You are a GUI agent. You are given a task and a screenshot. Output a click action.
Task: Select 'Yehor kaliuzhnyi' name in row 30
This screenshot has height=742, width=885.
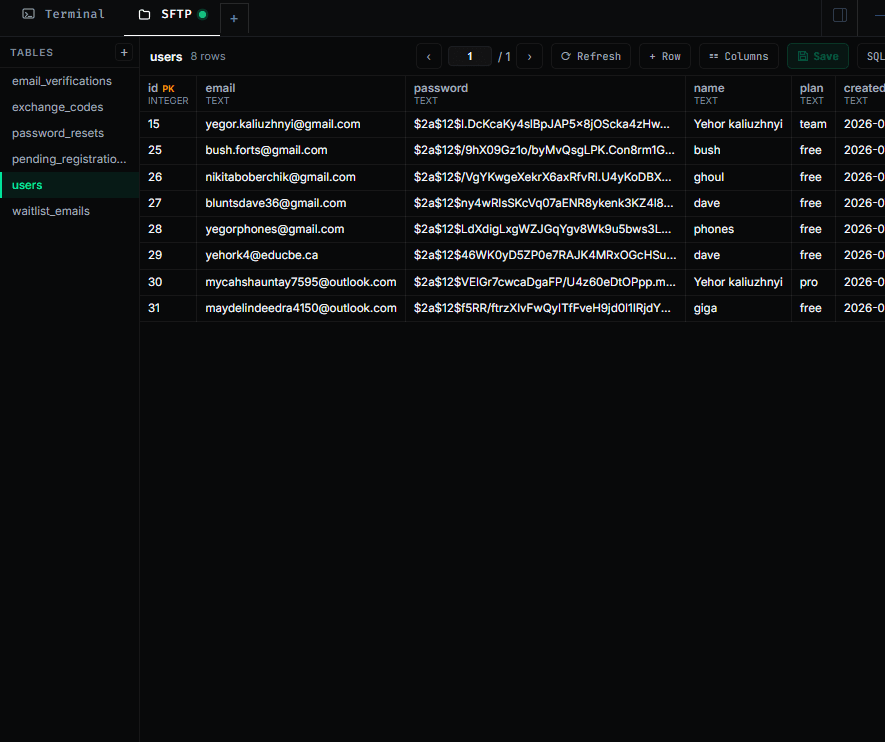click(738, 282)
